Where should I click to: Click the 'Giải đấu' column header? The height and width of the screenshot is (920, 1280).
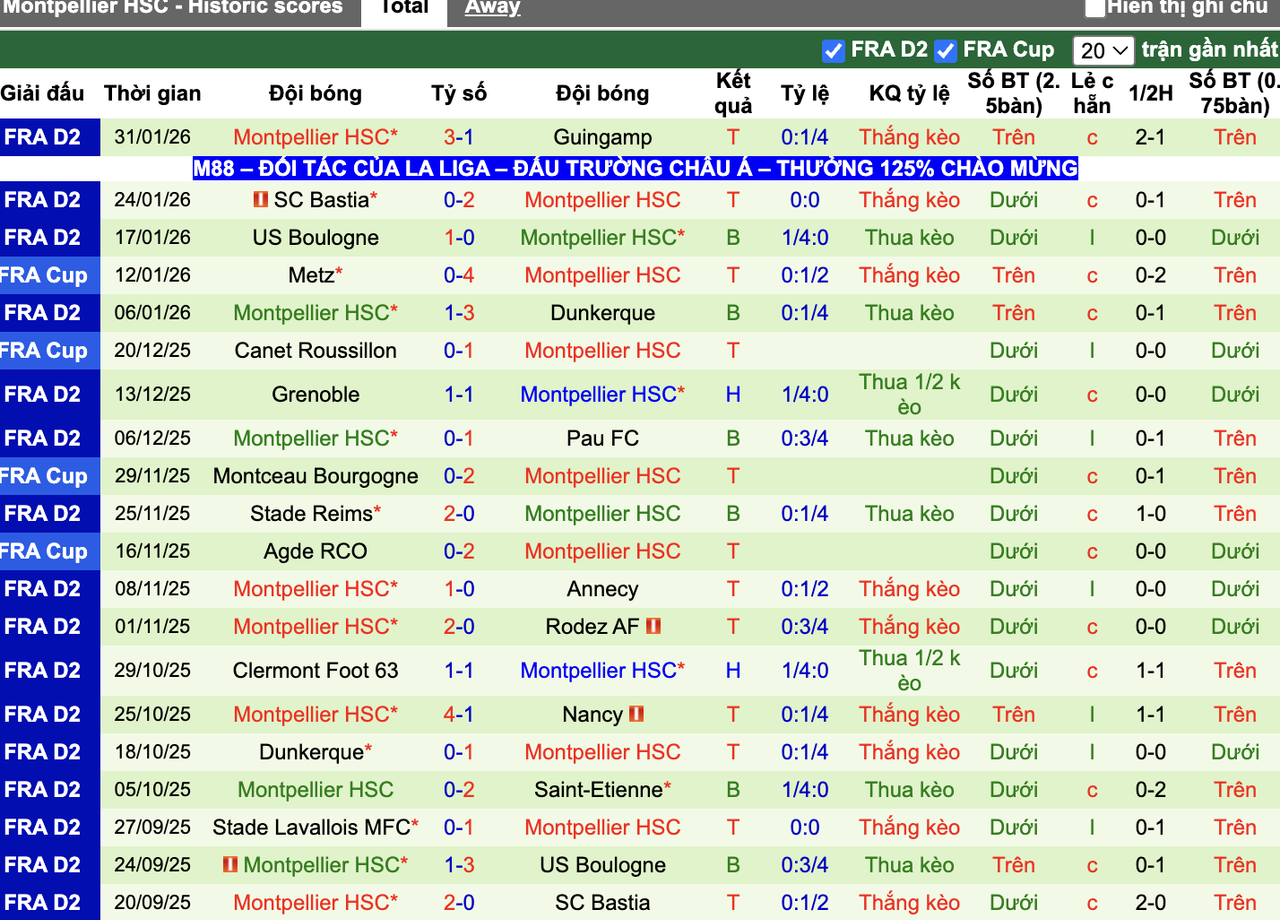(42, 94)
